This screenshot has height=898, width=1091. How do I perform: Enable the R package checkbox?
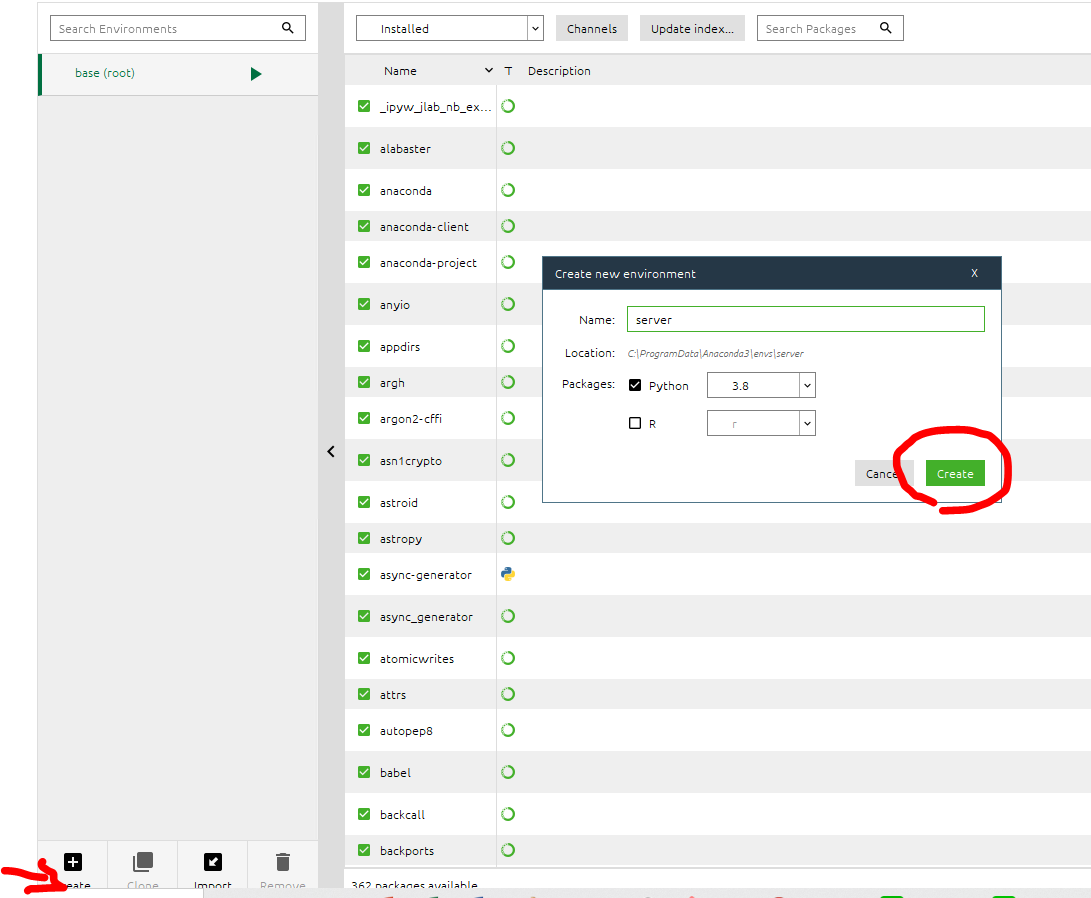click(635, 423)
